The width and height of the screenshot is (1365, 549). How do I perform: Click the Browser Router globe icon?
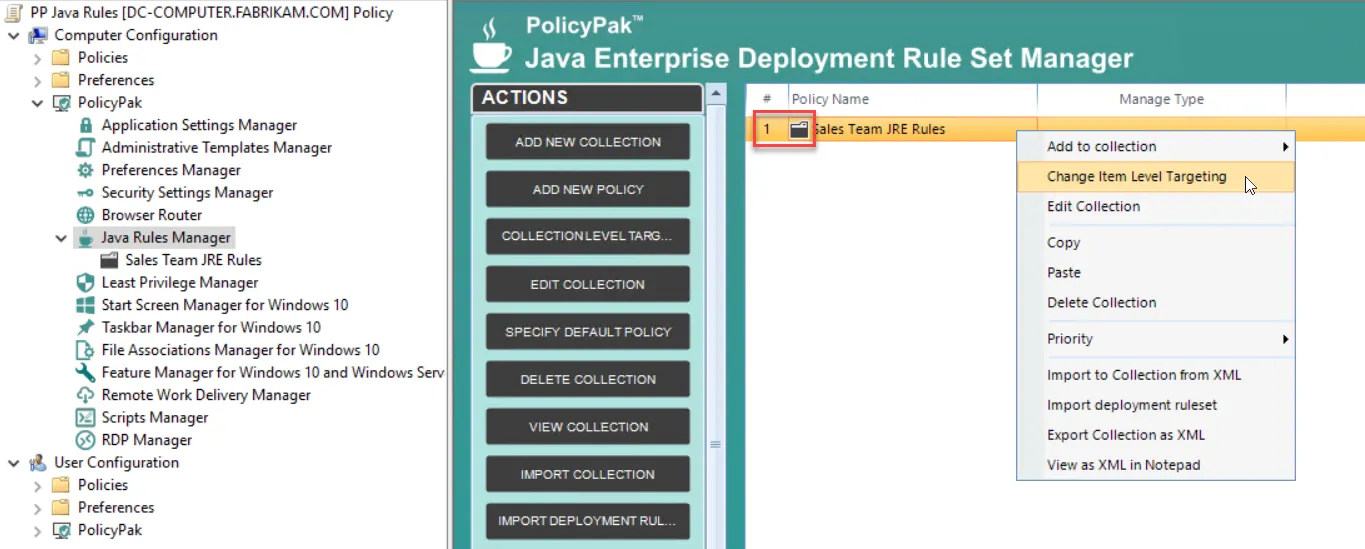85,215
